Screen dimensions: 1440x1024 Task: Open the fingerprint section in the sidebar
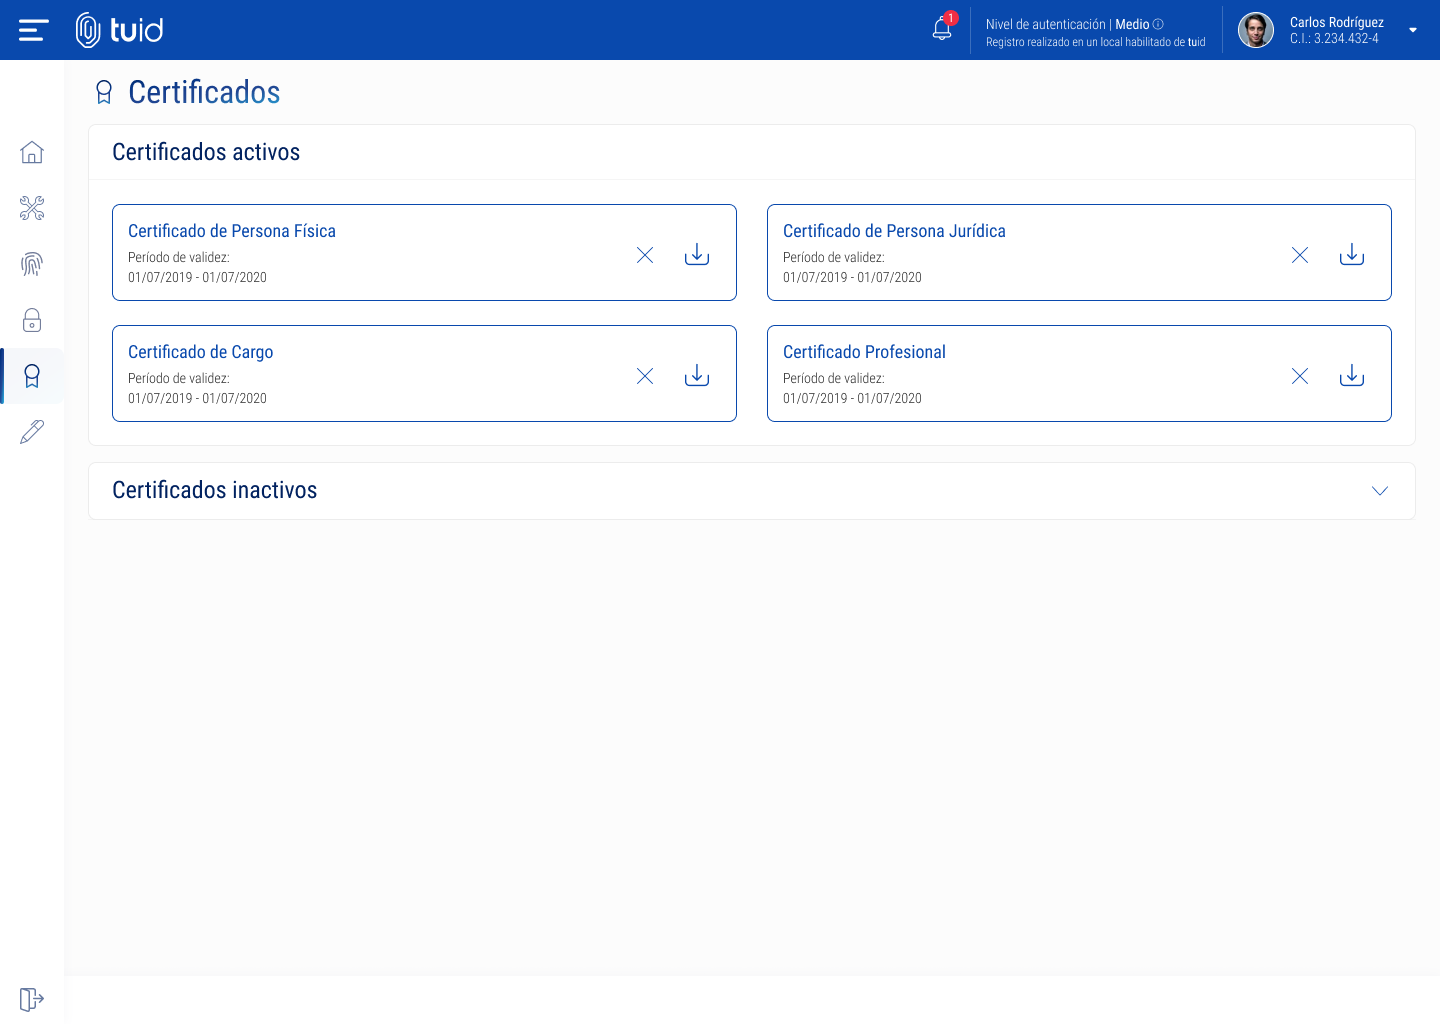click(32, 264)
